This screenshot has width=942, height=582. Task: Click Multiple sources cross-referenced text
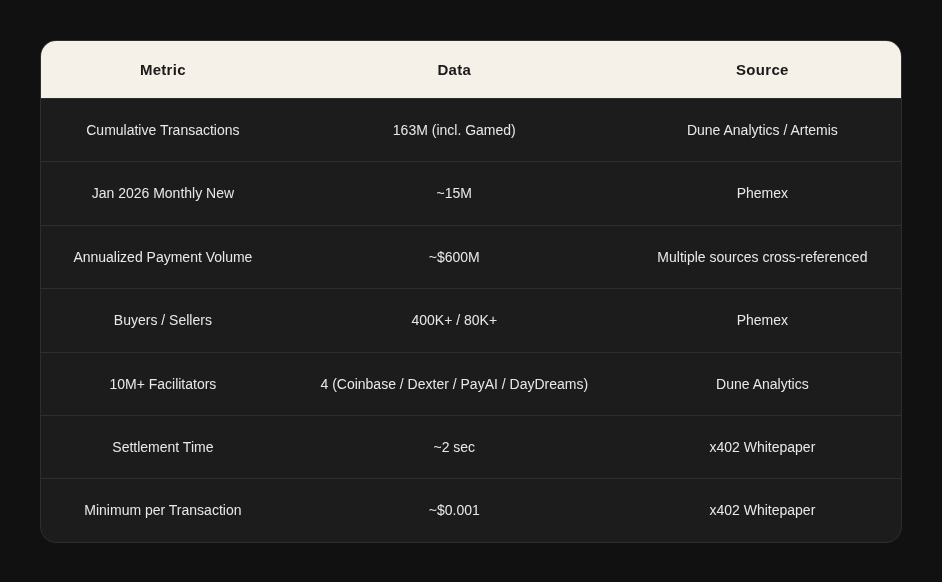[x=762, y=257]
